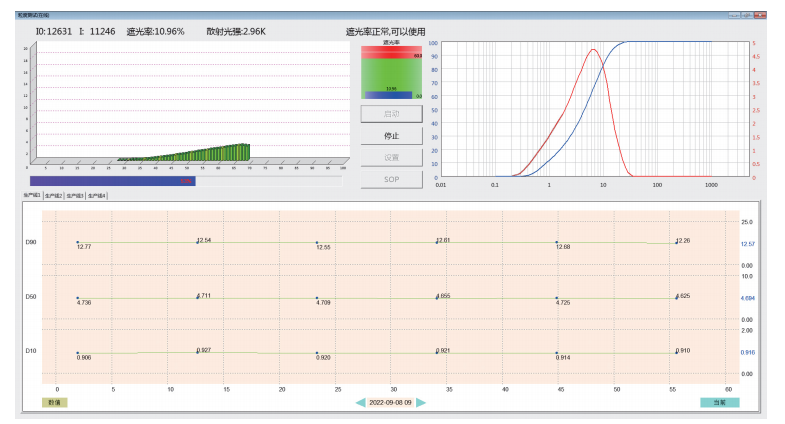Select the 生产线3 tab
This screenshot has width=785, height=424.
(x=75, y=196)
